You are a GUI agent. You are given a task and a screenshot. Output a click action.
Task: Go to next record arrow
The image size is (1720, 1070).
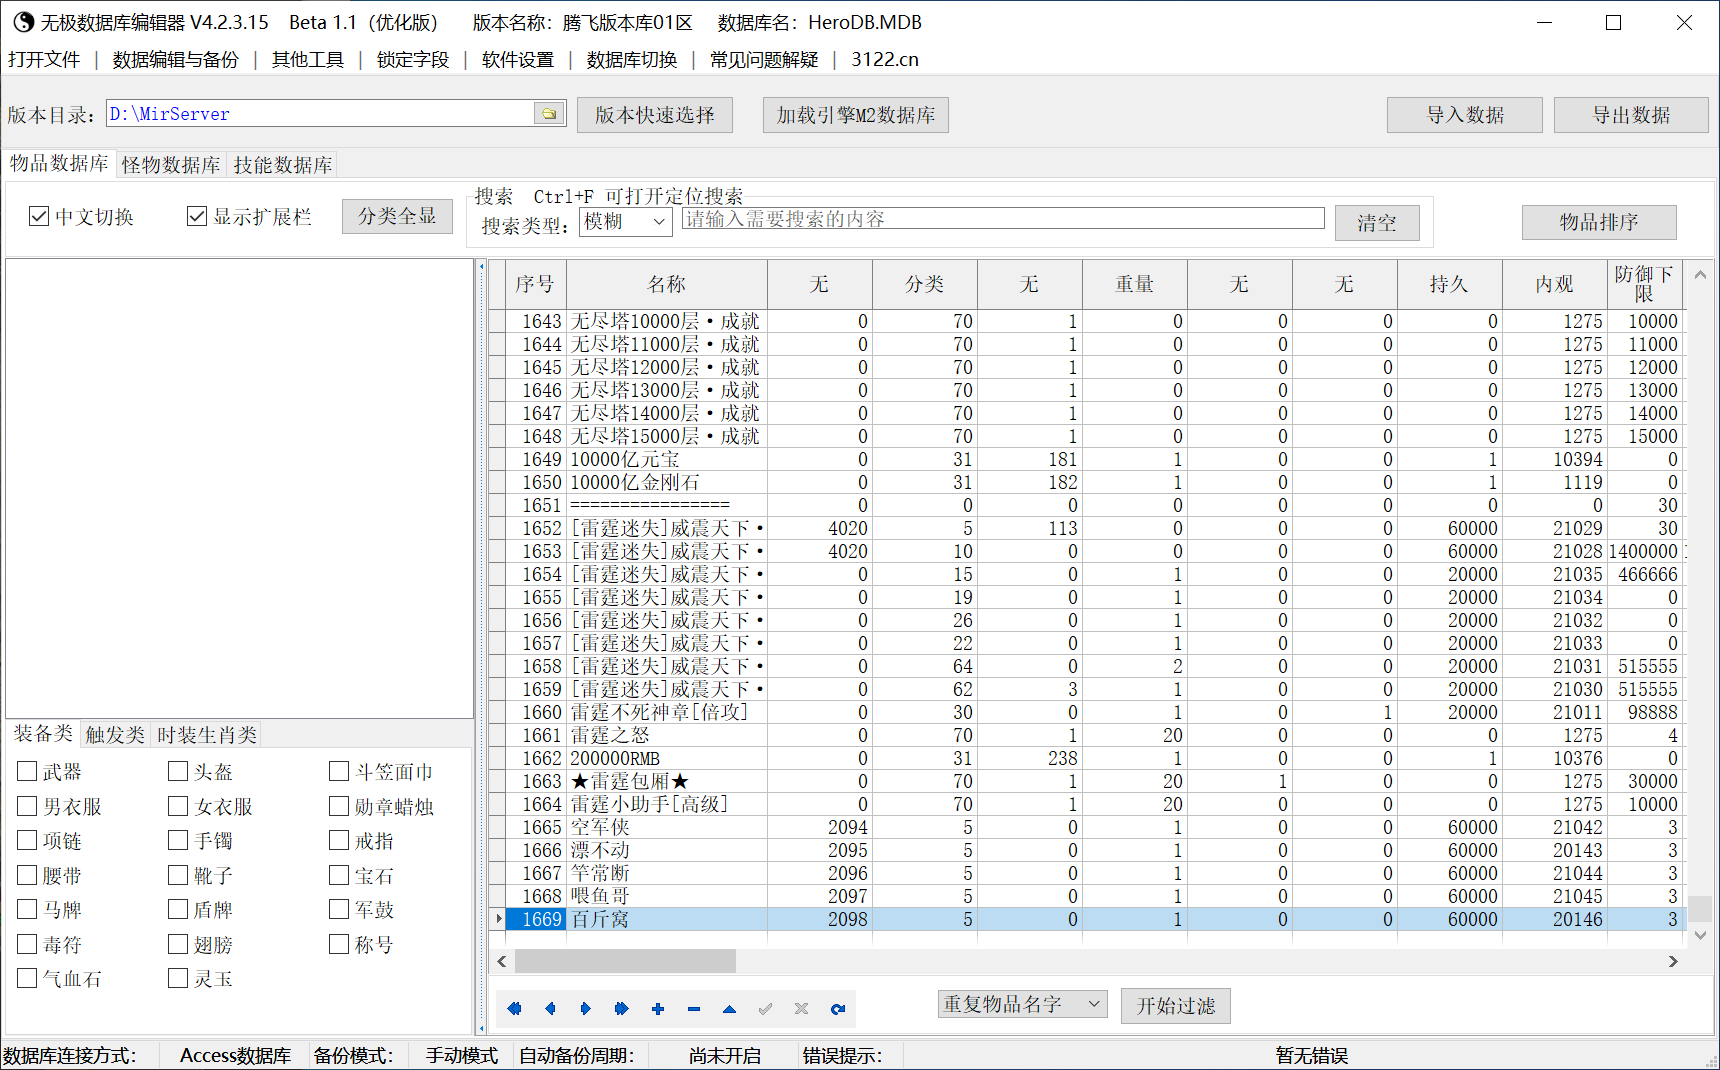tap(586, 1009)
